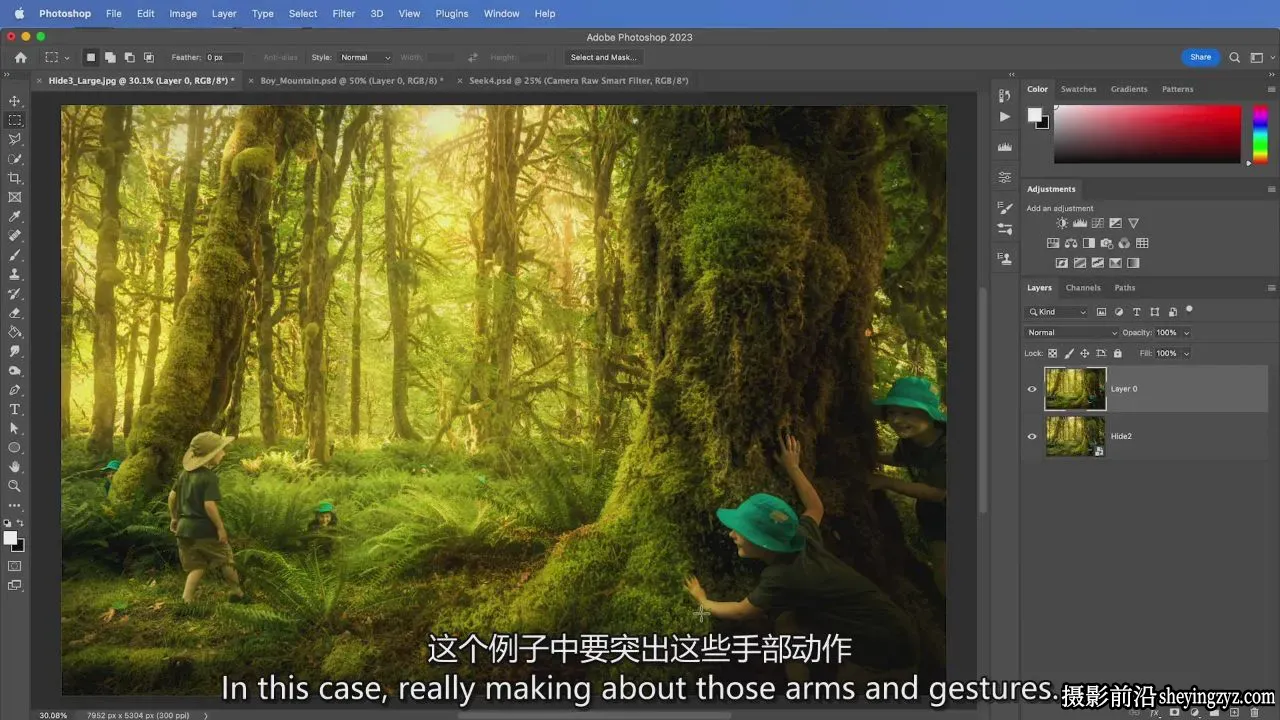Image resolution: width=1280 pixels, height=720 pixels.
Task: Select the Horizontal Type tool
Action: [15, 409]
